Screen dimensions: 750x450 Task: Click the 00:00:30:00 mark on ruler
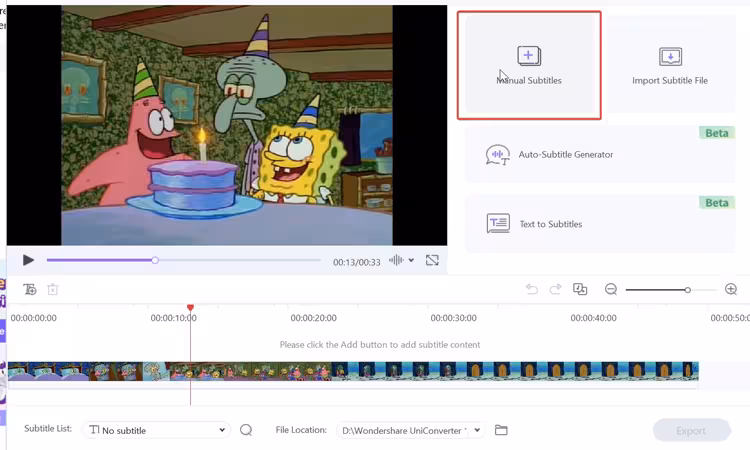click(453, 318)
